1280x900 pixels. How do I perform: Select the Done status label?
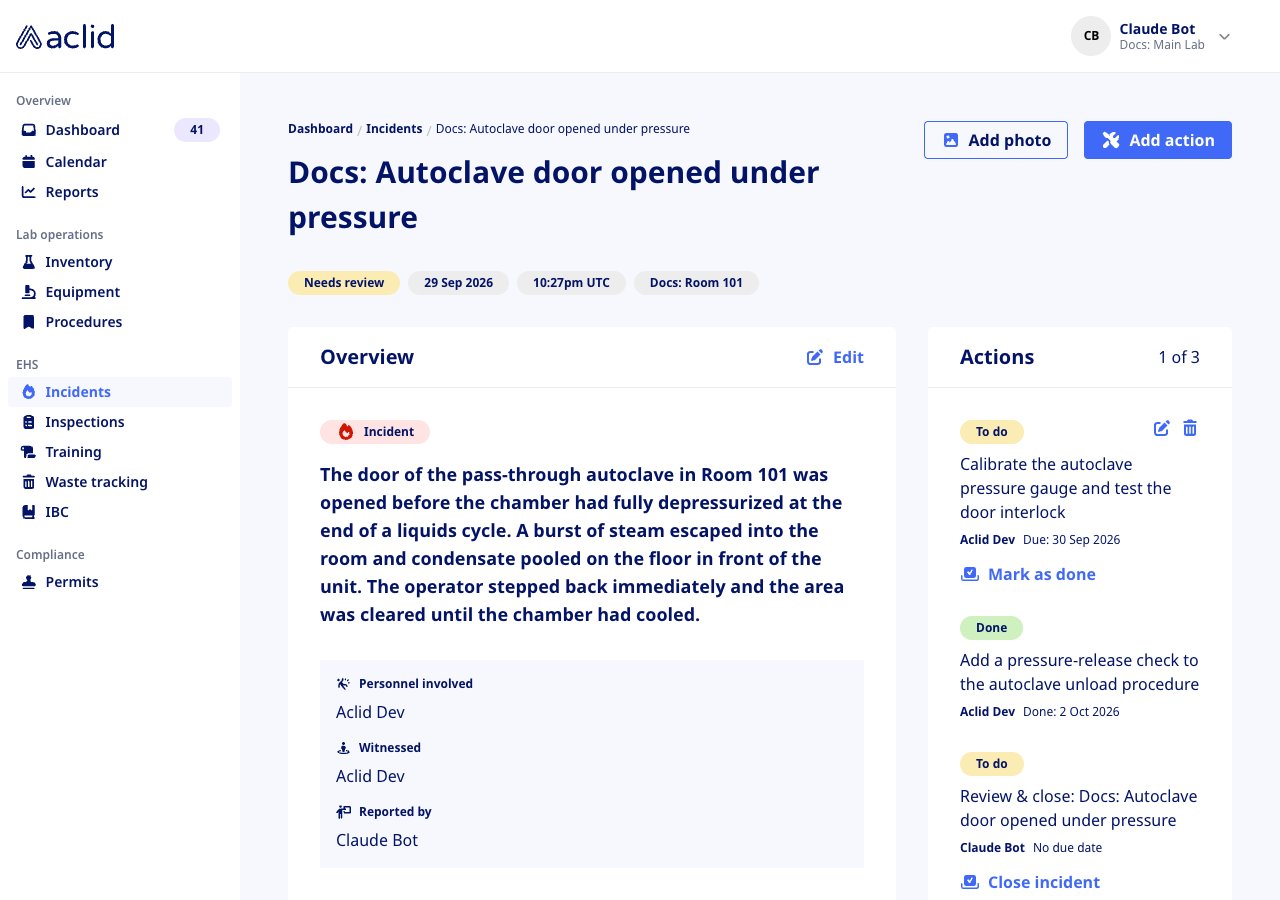click(991, 628)
